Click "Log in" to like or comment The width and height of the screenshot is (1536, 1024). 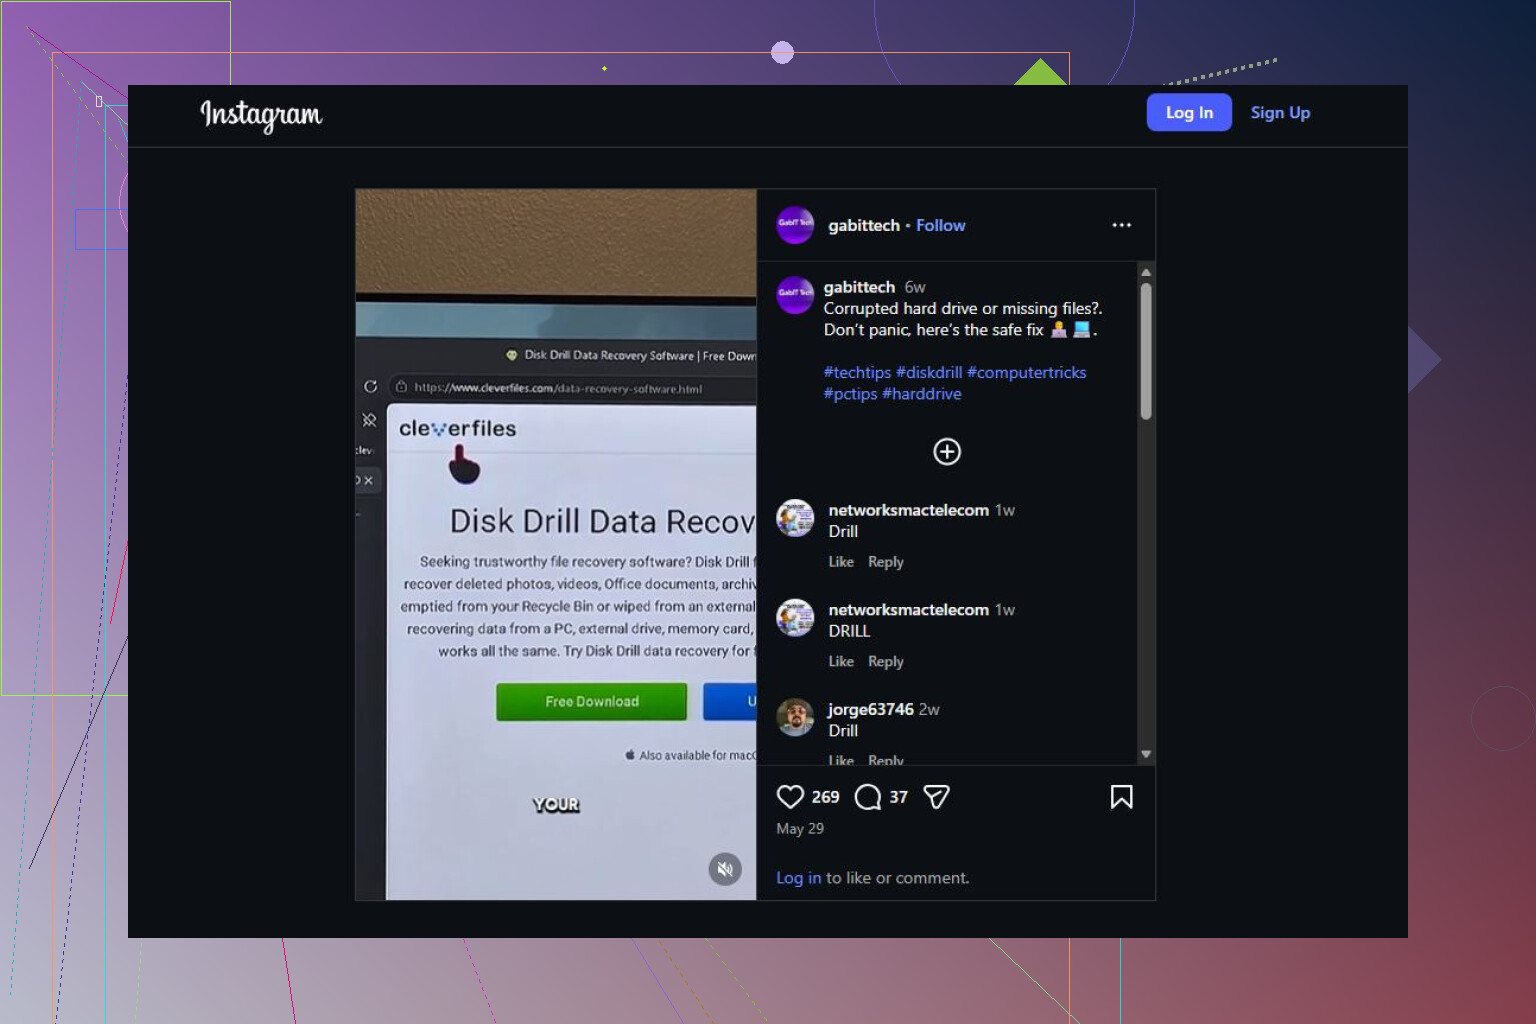[798, 878]
